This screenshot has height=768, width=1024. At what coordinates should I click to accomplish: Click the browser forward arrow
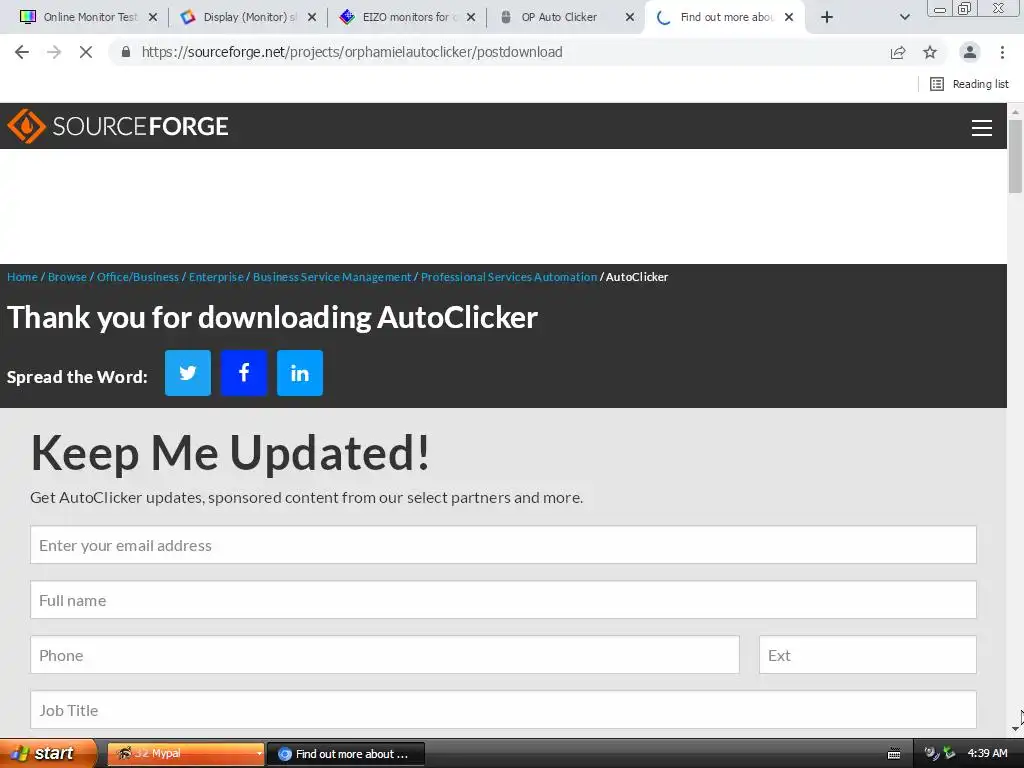[x=54, y=52]
